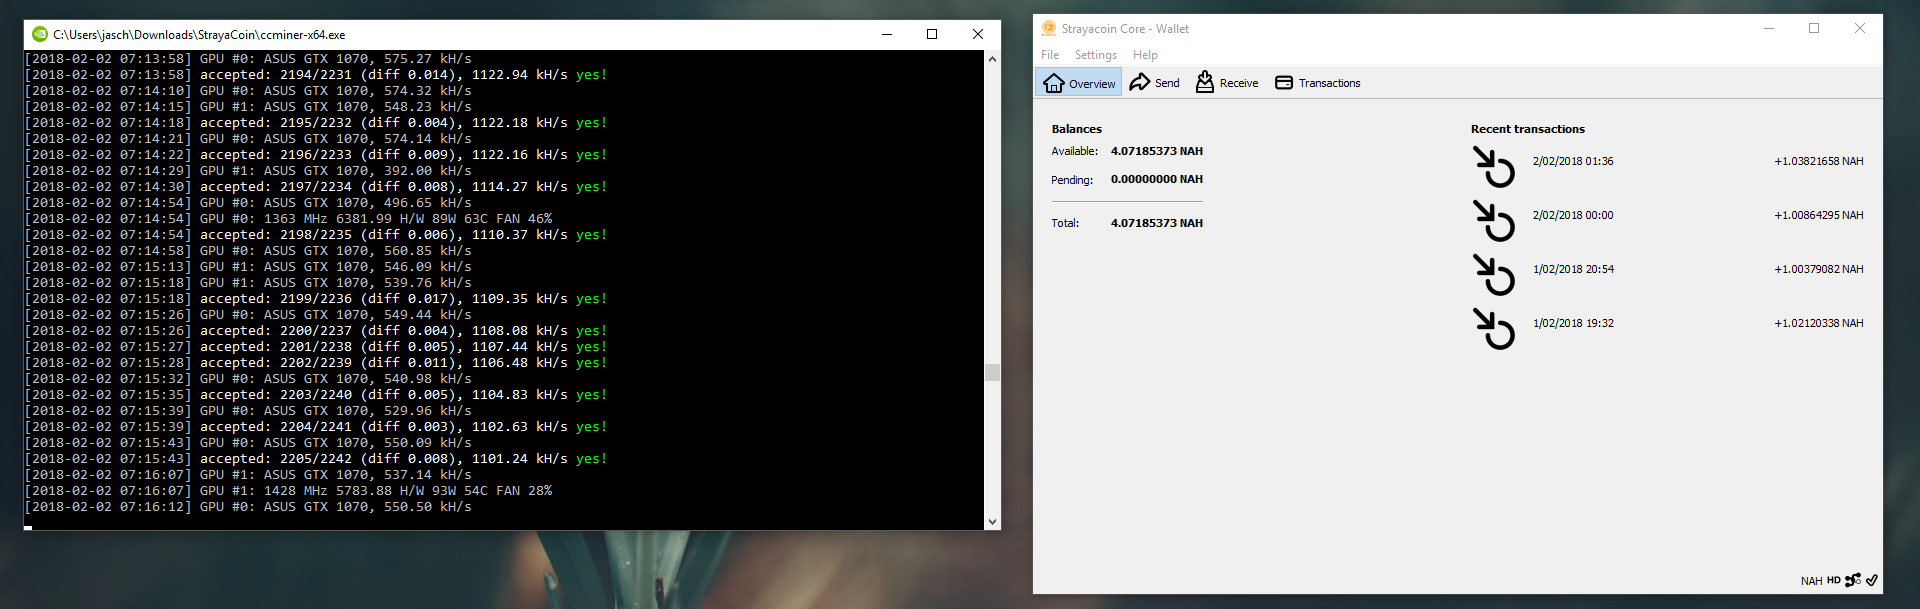Click the last console line with 550.50 kH/s

pos(248,507)
